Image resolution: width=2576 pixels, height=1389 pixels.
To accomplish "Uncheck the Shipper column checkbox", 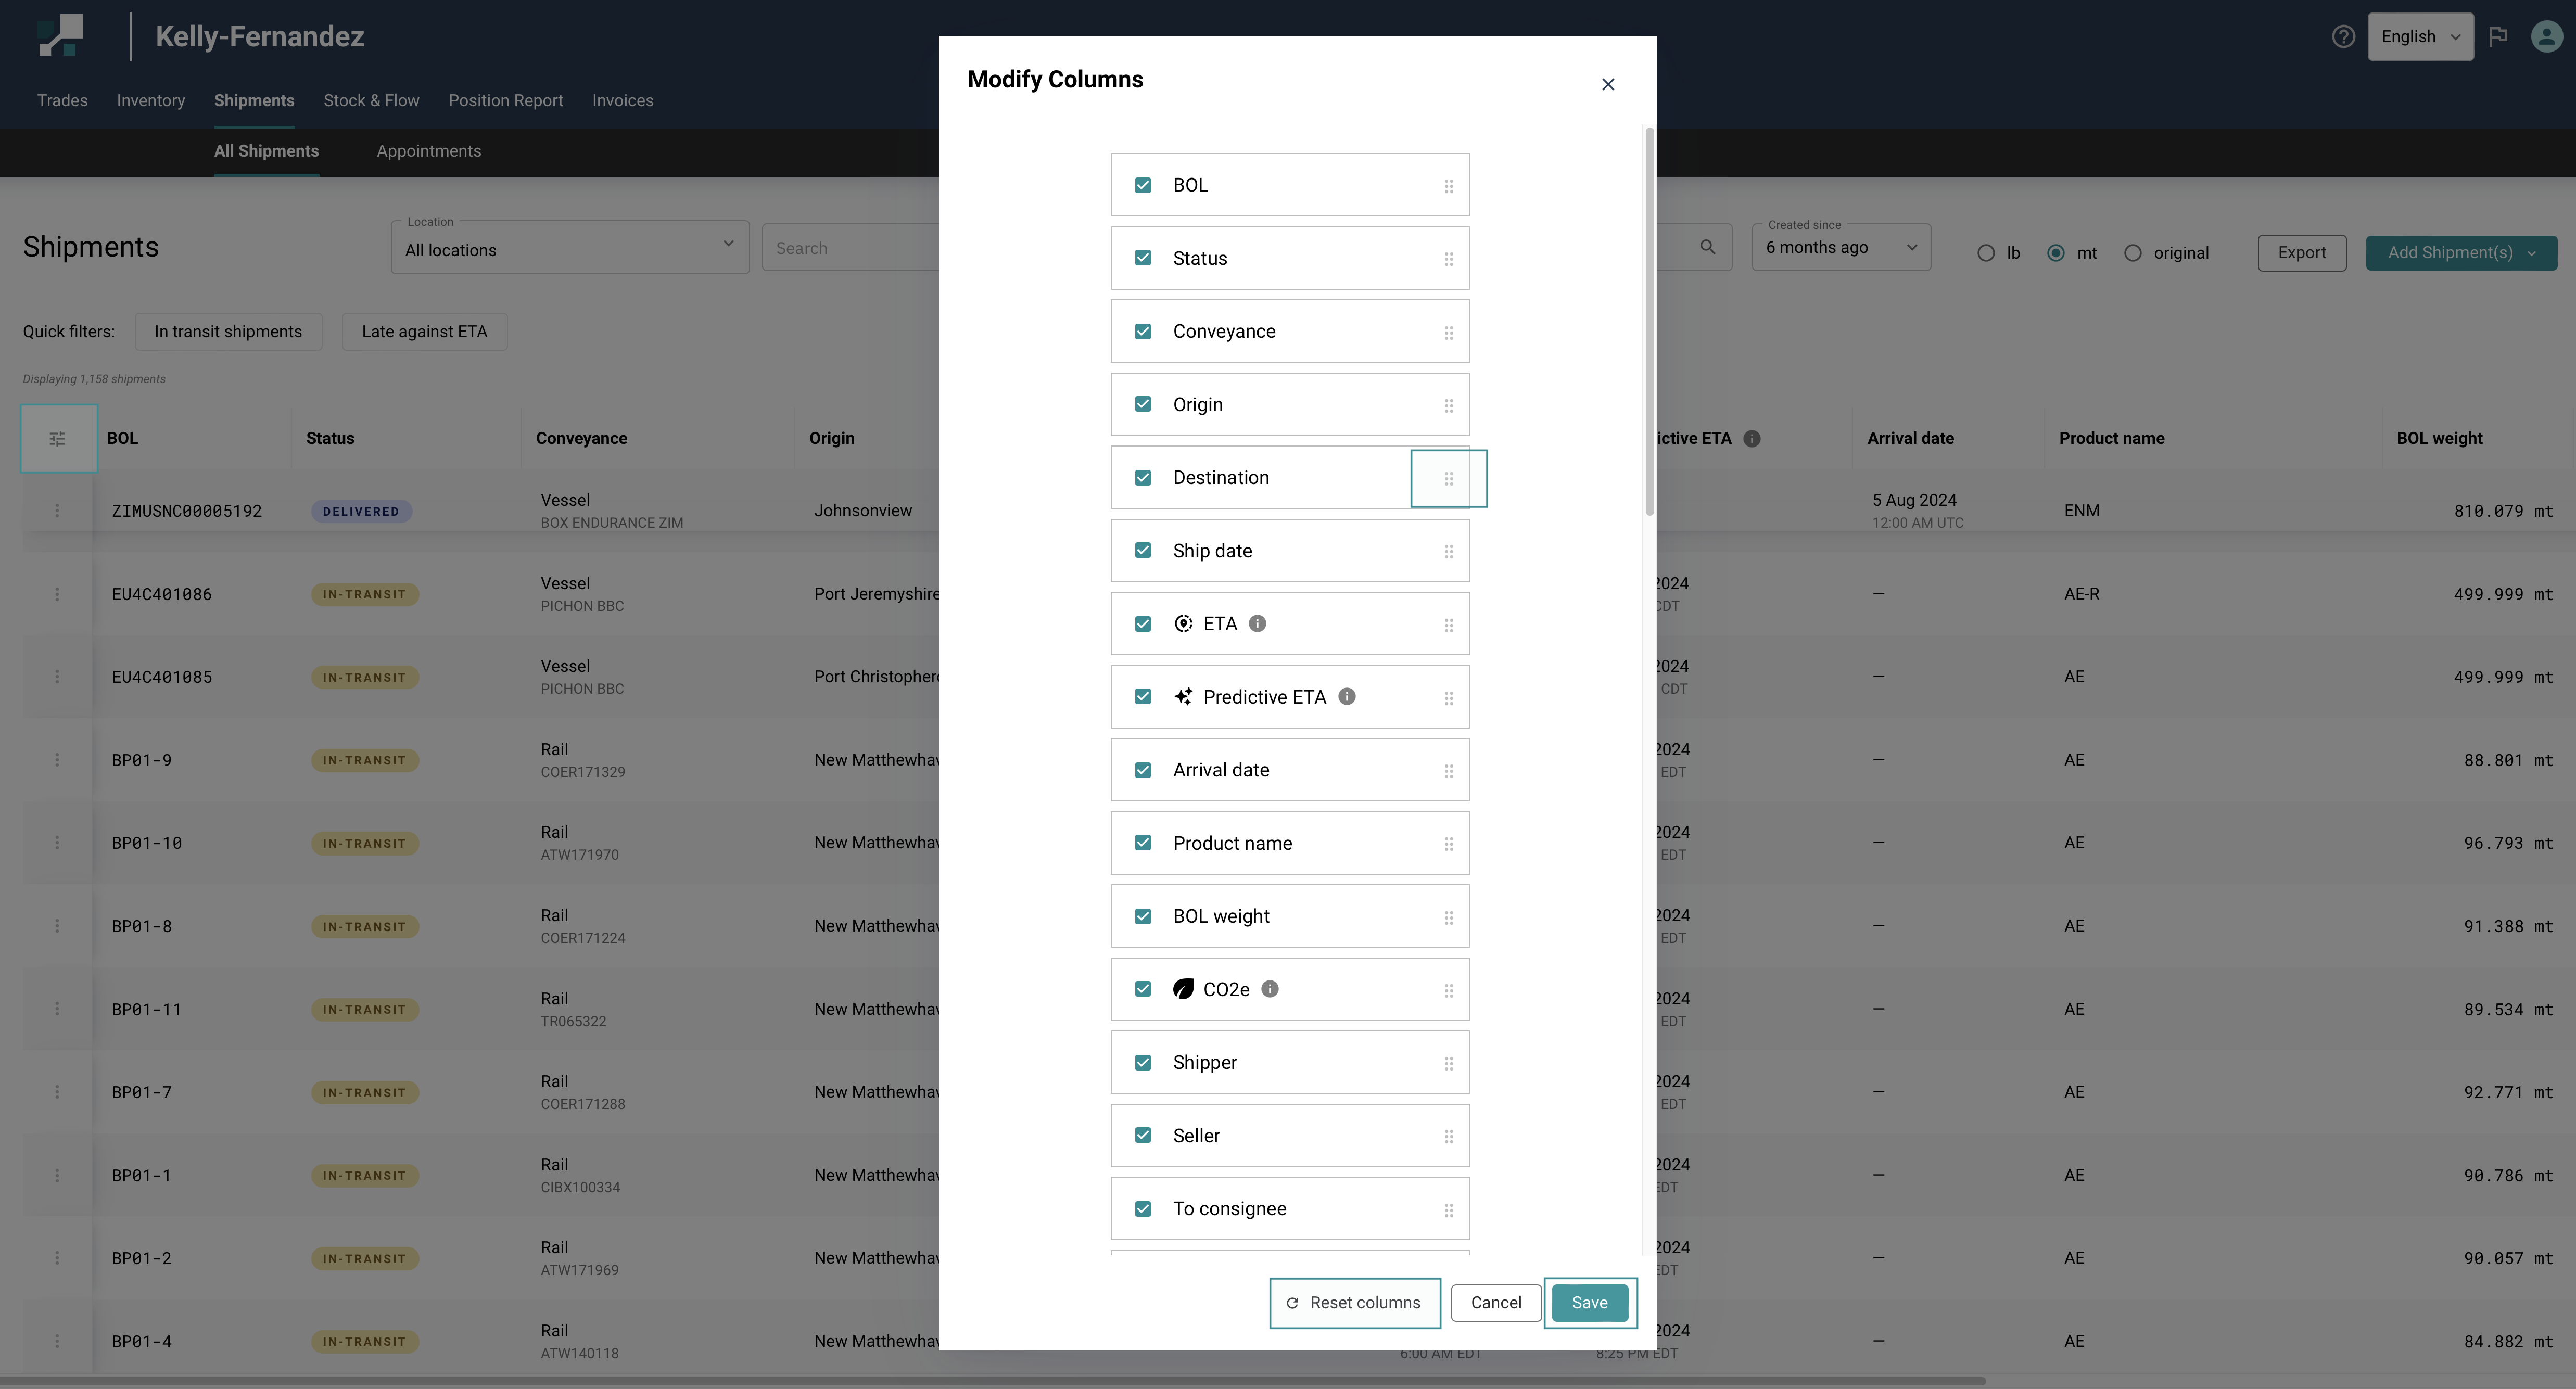I will tap(1143, 1062).
